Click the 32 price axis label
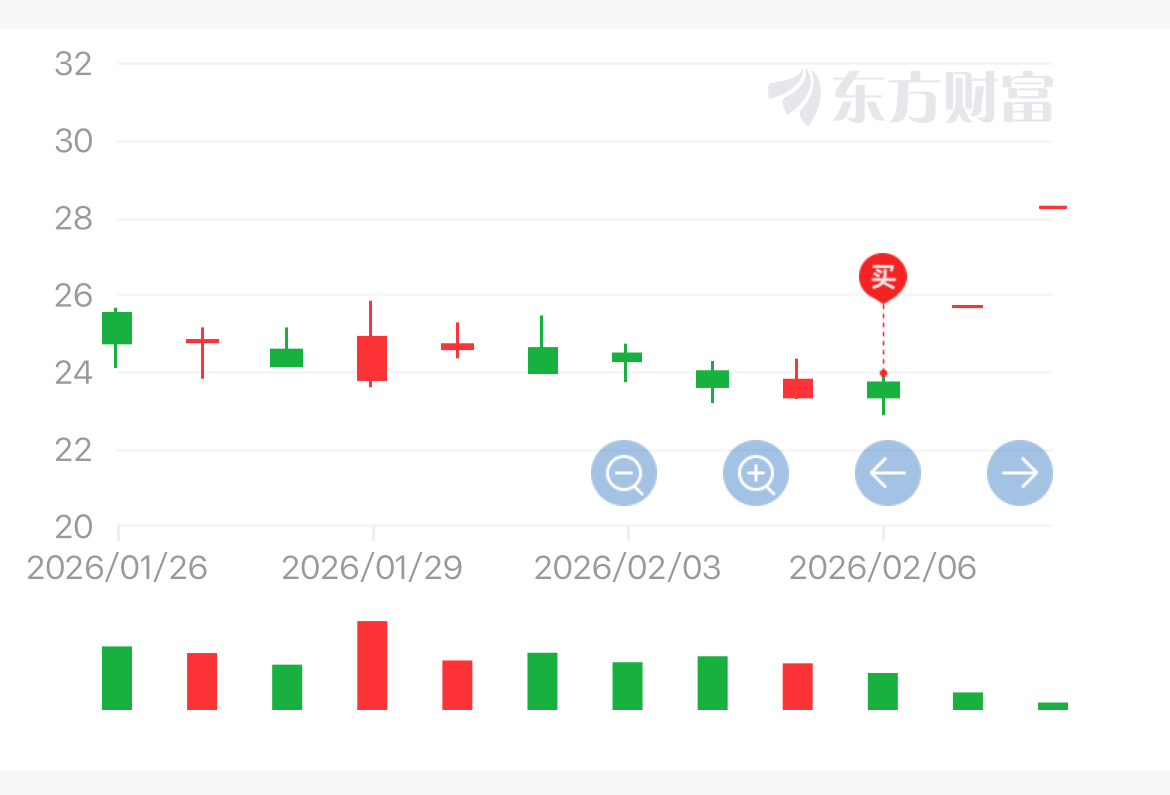1170x795 pixels. click(x=73, y=64)
